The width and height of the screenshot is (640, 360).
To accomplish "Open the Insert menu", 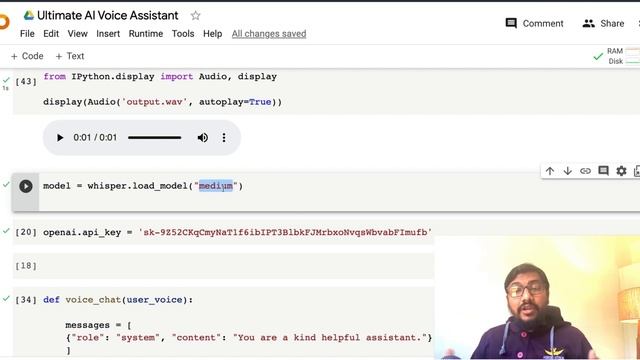I will 108,34.
